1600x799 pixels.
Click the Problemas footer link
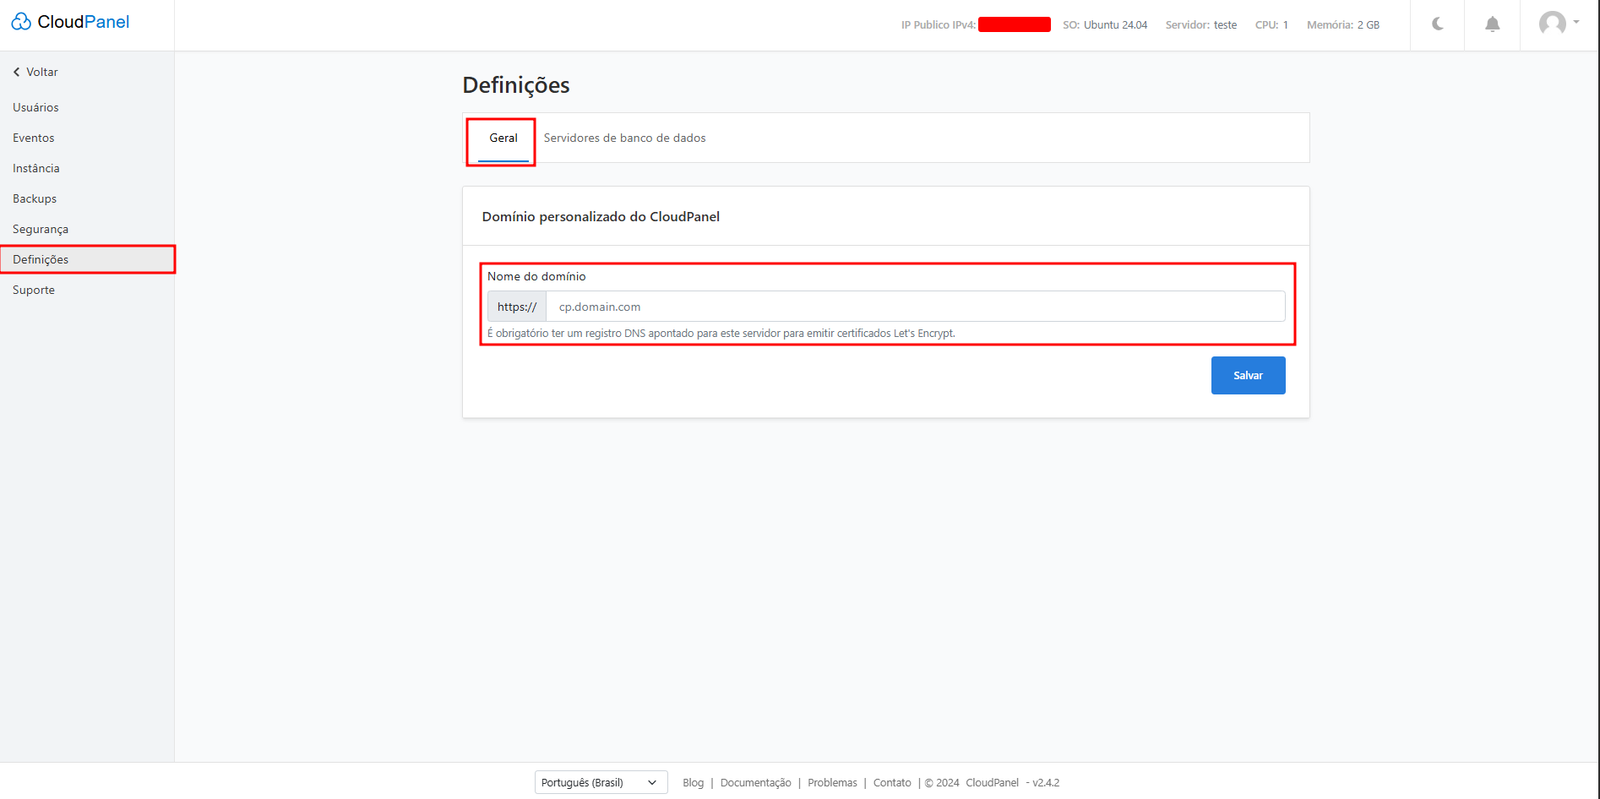pyautogui.click(x=832, y=783)
